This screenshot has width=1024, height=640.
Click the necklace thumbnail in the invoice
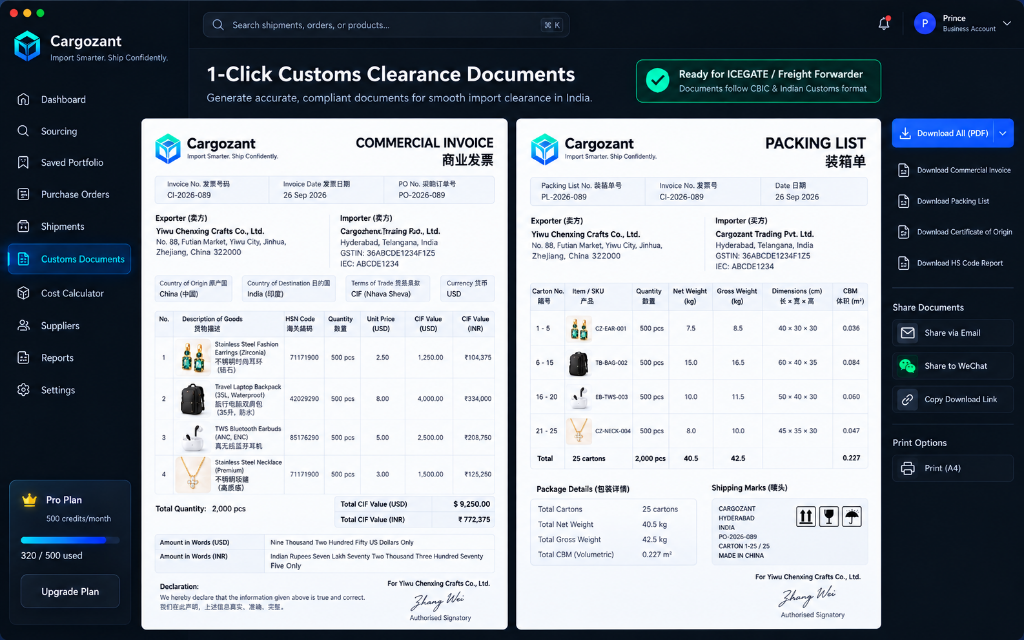click(x=193, y=475)
